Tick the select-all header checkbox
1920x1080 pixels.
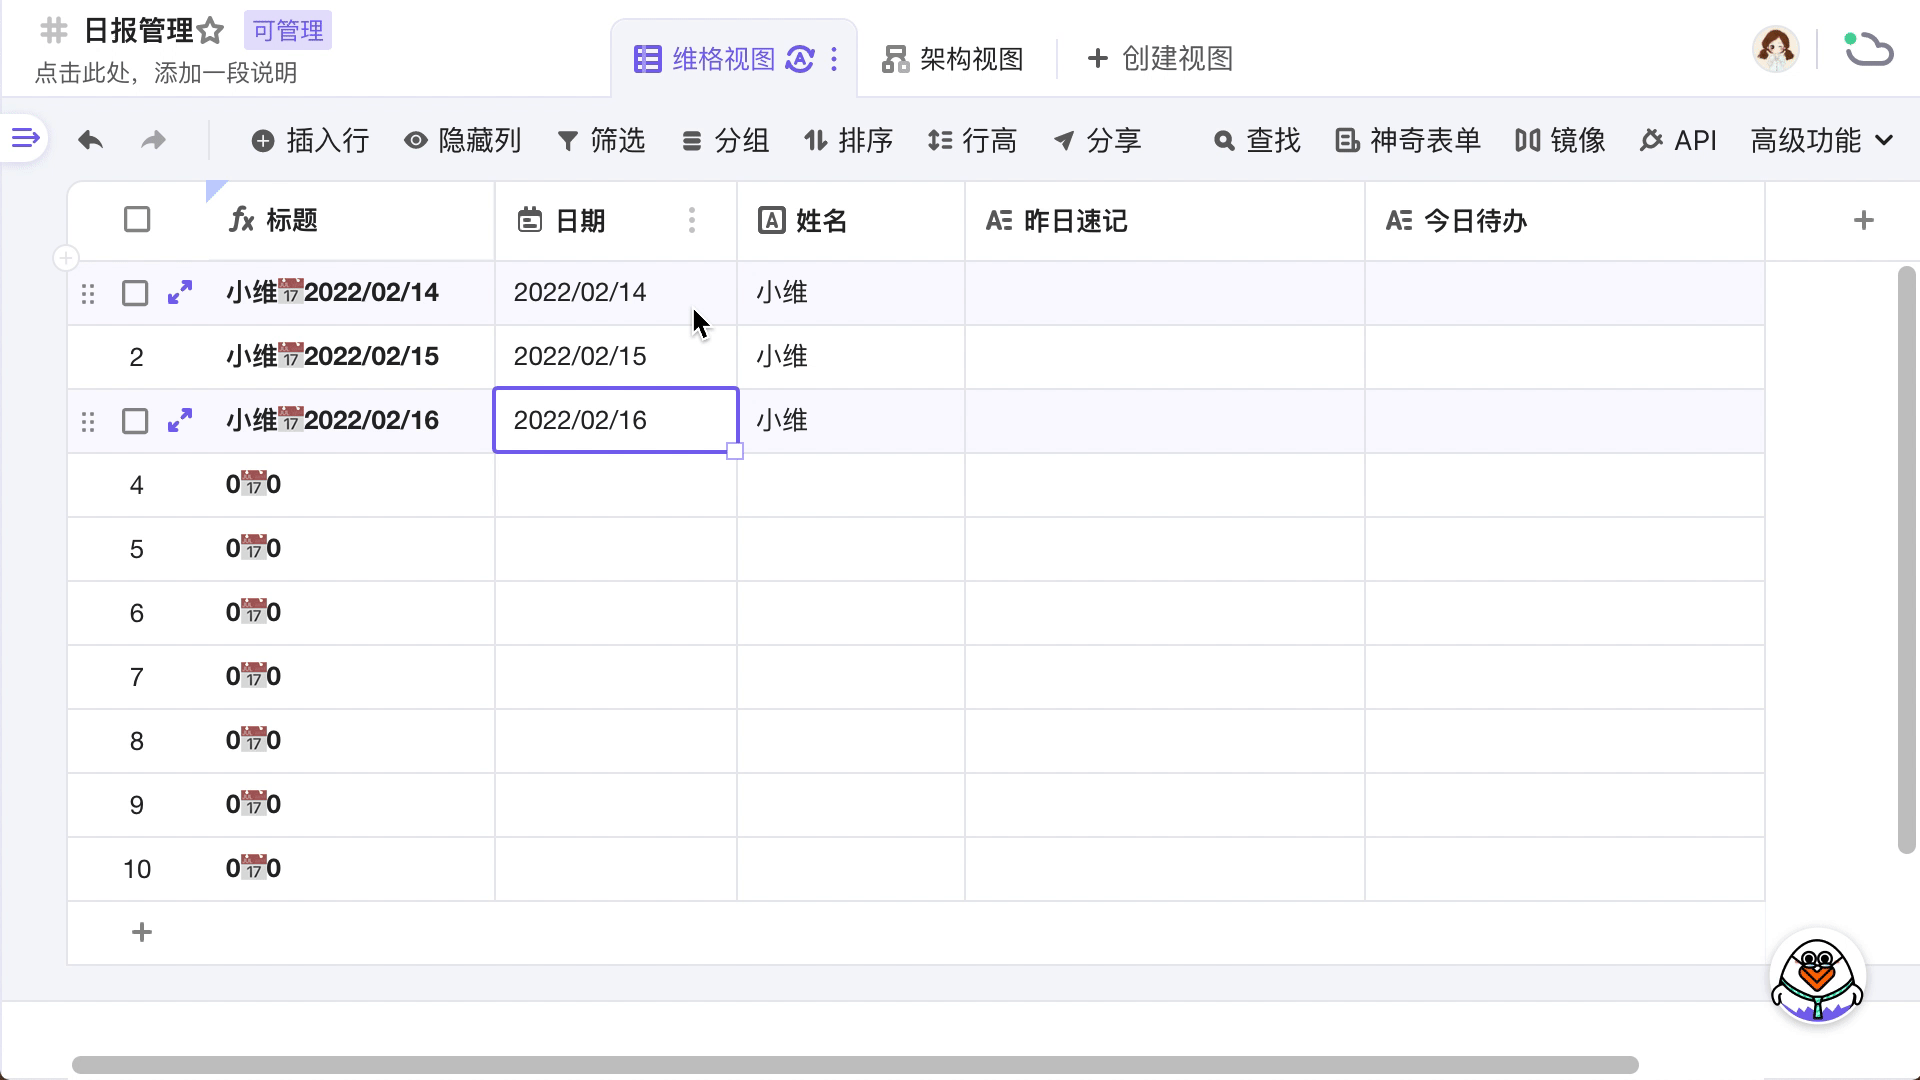coord(137,220)
